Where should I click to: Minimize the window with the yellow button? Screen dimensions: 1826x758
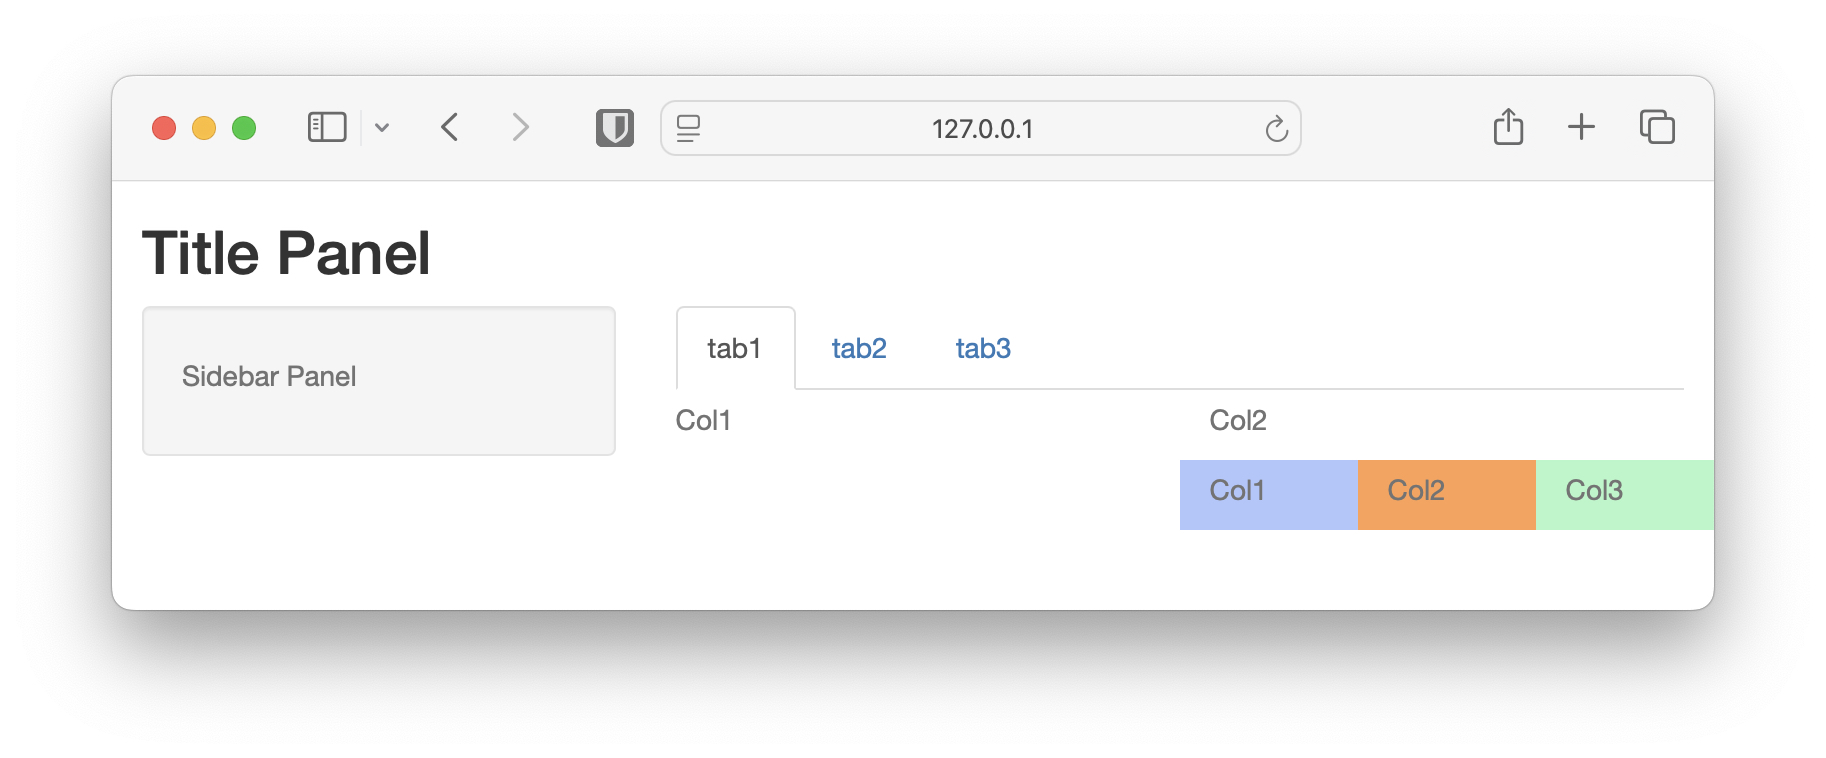coord(204,128)
